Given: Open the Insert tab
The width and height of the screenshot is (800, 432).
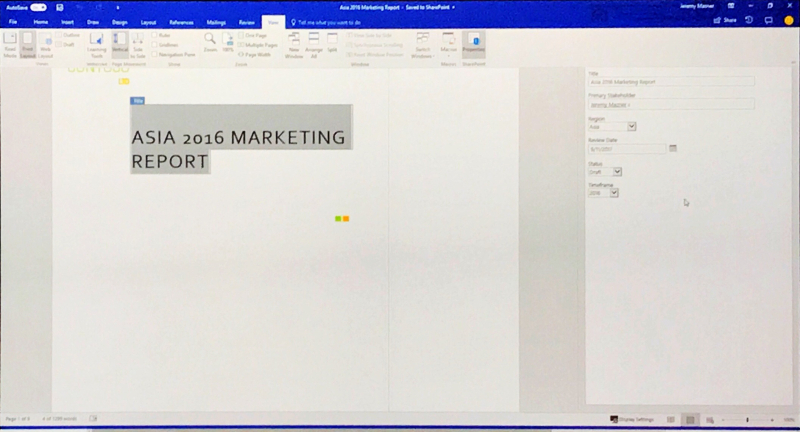Looking at the screenshot, I should click(67, 22).
